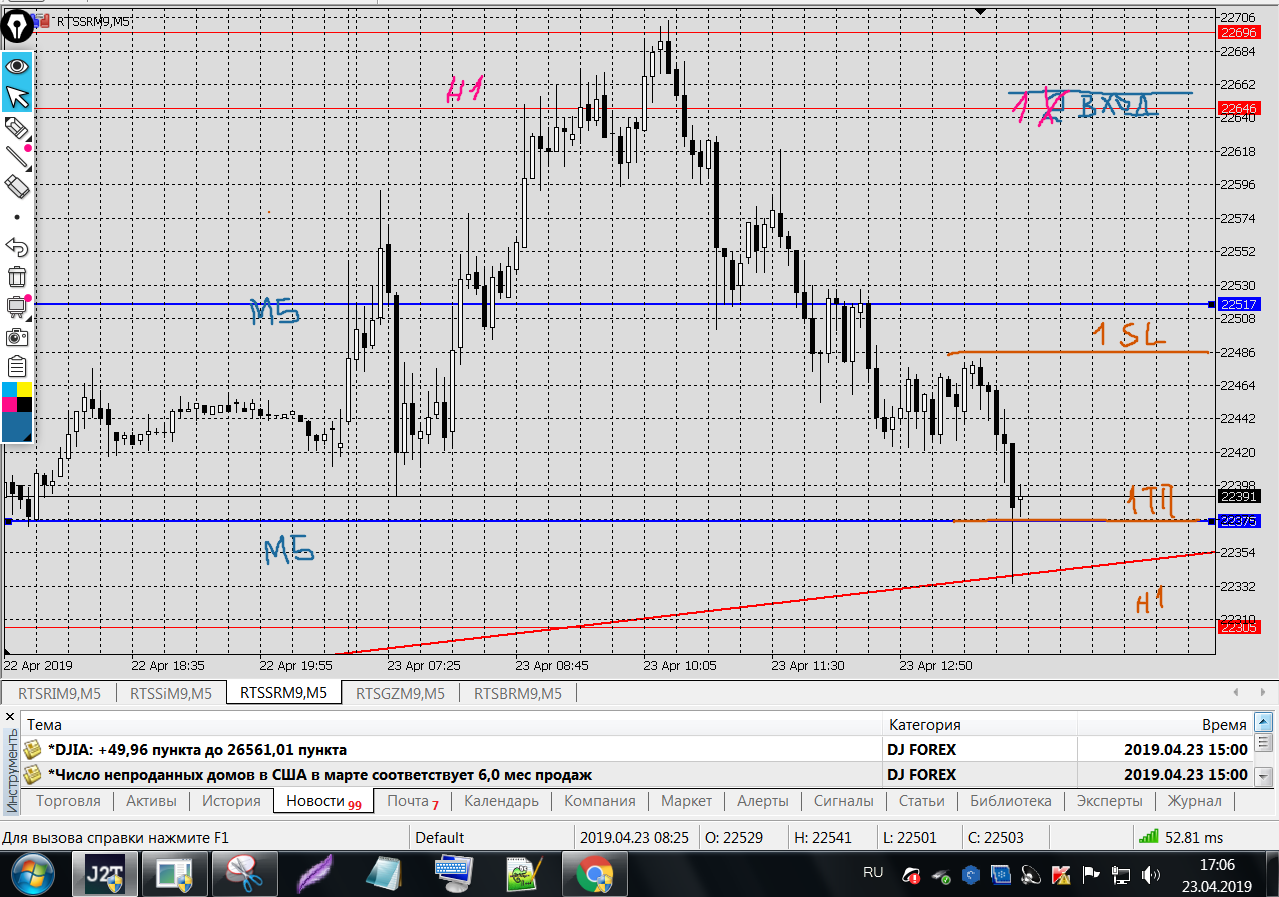Click chart tabs right scroll arrow

click(1260, 692)
